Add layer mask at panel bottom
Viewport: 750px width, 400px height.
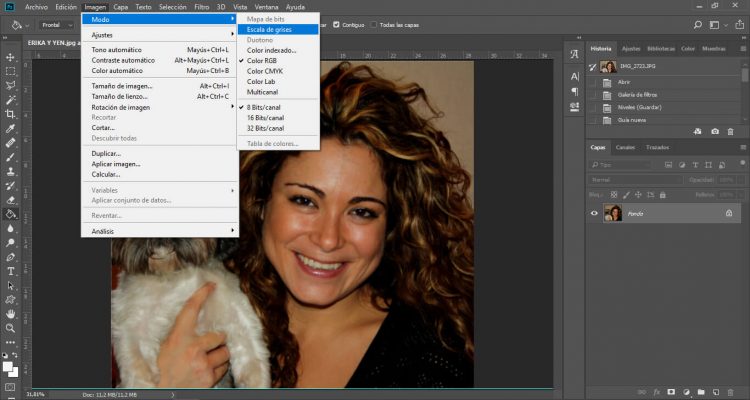click(671, 392)
